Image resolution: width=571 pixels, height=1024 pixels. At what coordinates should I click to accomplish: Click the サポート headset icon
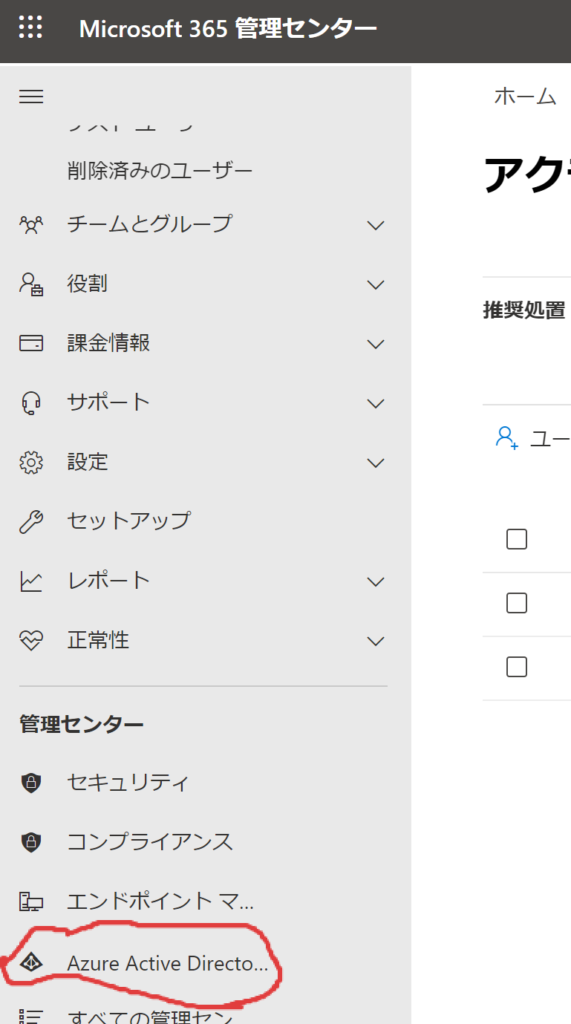coord(31,403)
